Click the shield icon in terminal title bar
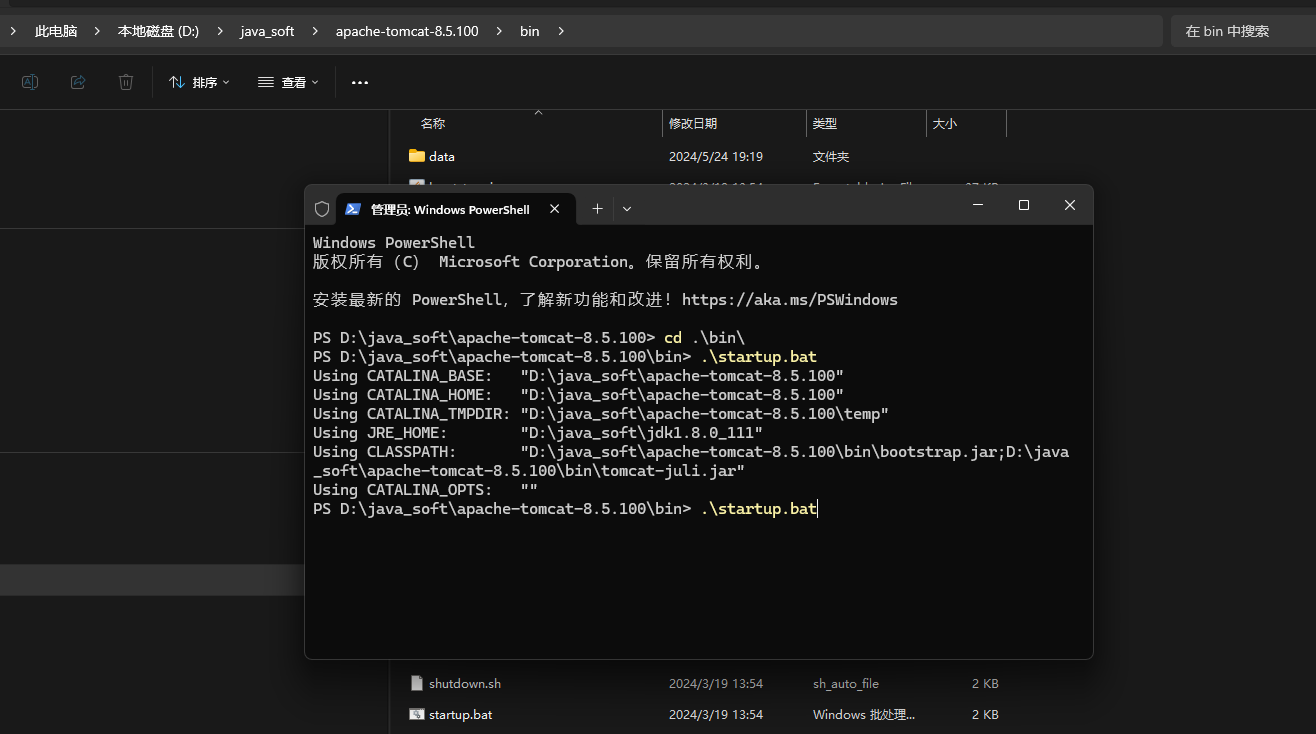 pyautogui.click(x=322, y=209)
